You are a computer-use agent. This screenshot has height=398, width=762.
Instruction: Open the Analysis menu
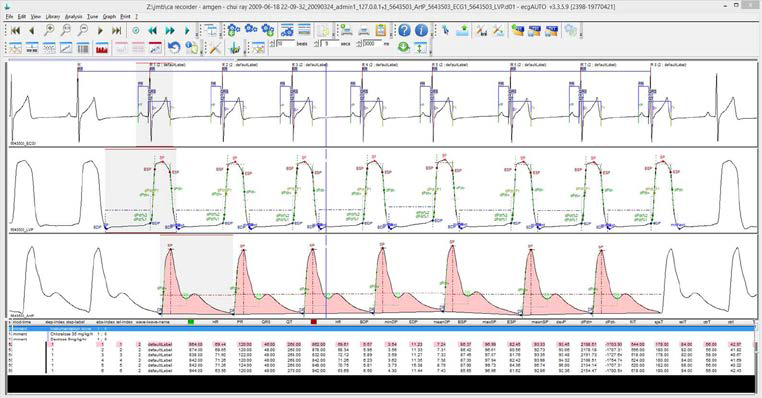coord(74,17)
